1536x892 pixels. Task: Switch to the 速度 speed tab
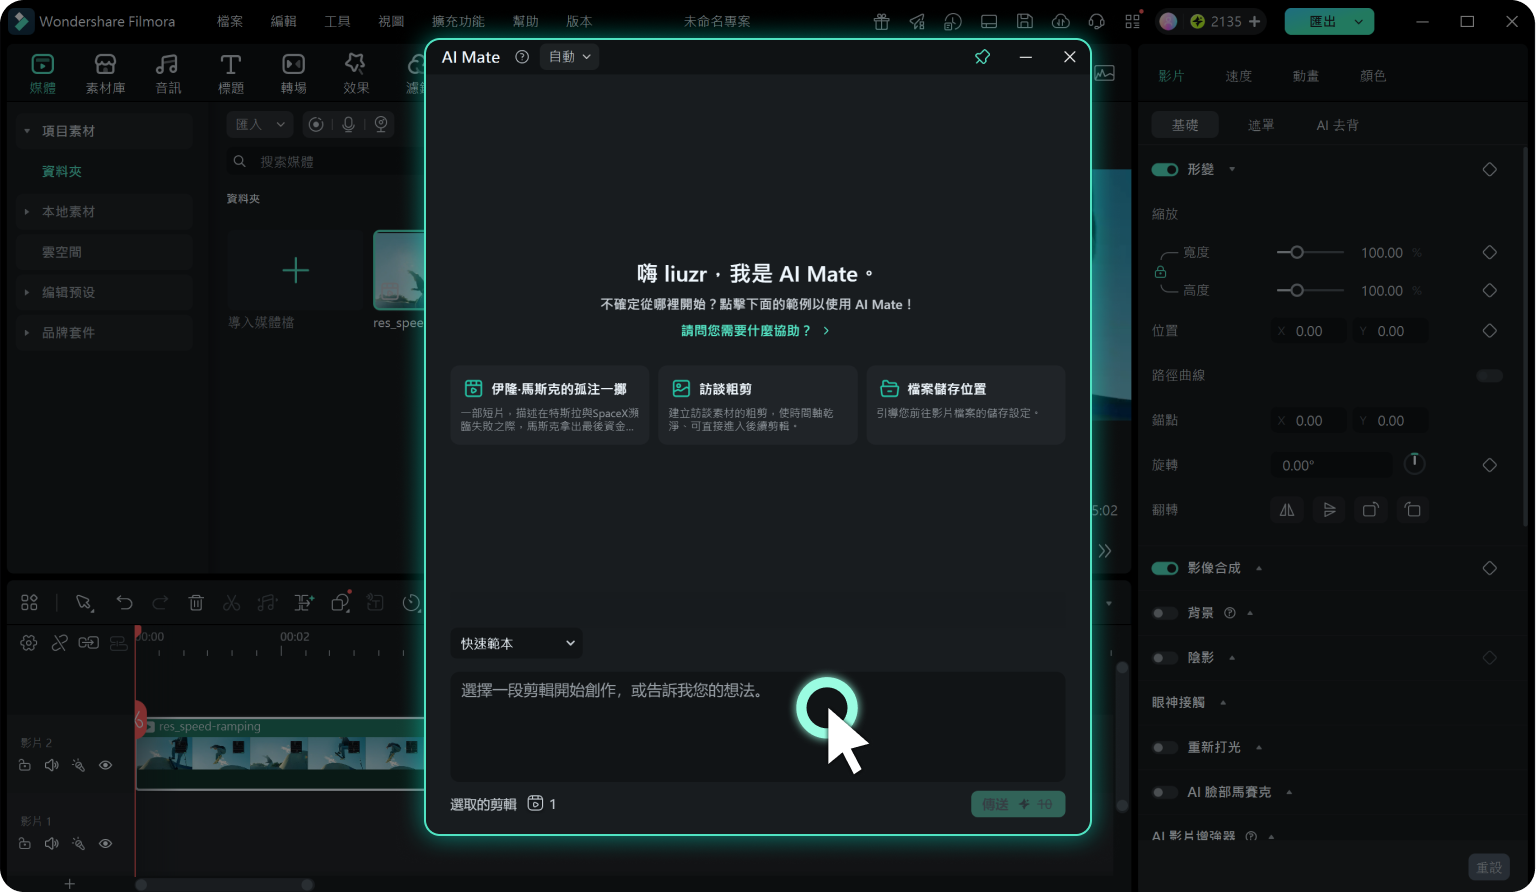tap(1238, 76)
